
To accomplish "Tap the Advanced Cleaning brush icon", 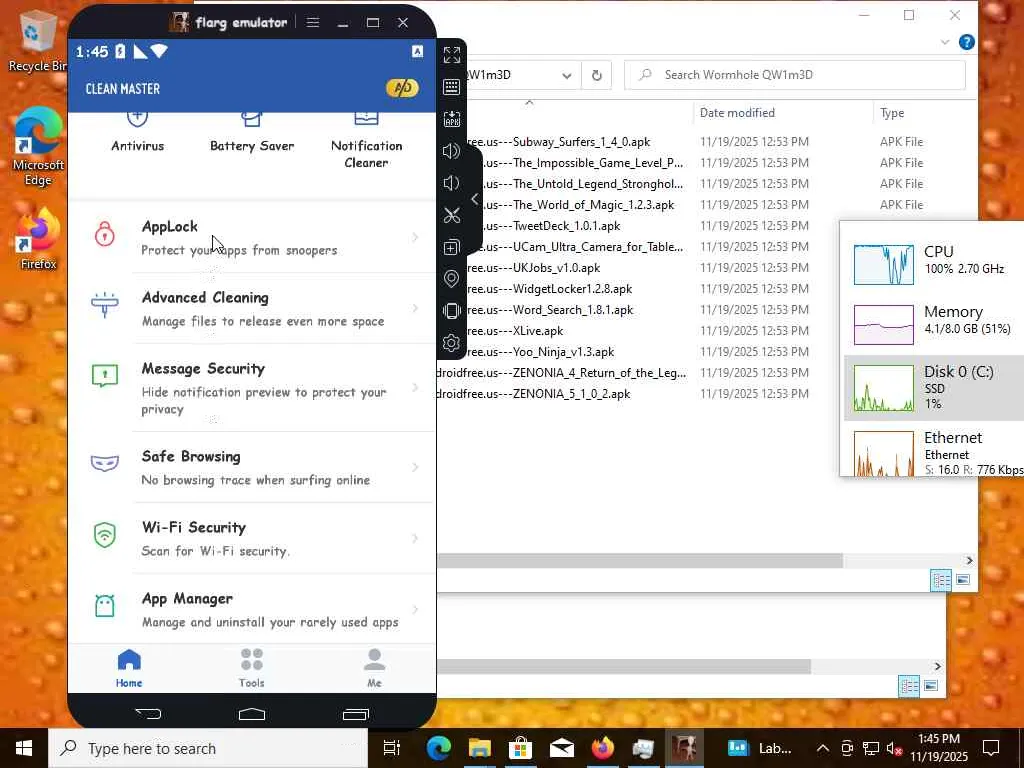I will 104,305.
